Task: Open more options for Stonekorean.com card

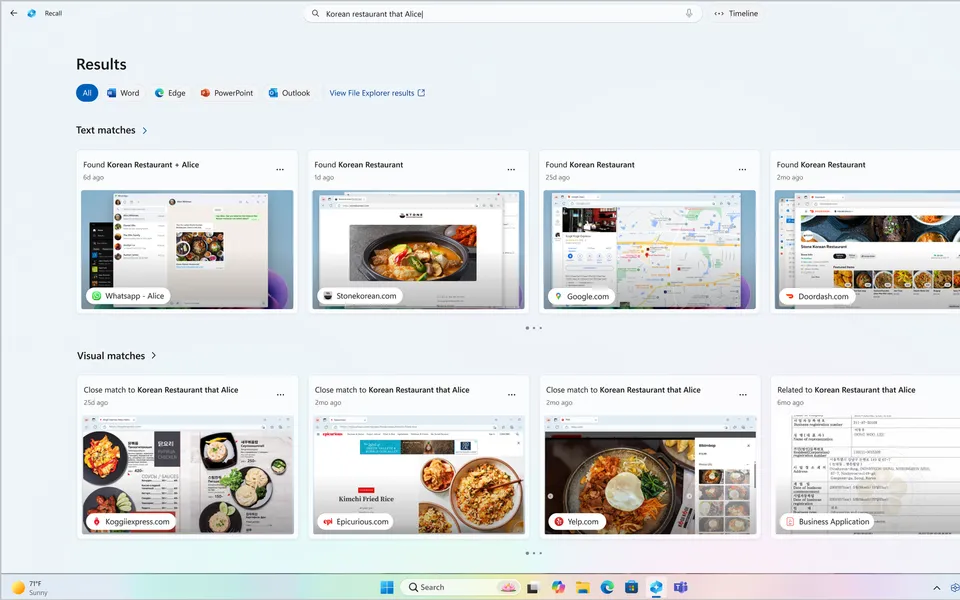Action: (x=511, y=170)
